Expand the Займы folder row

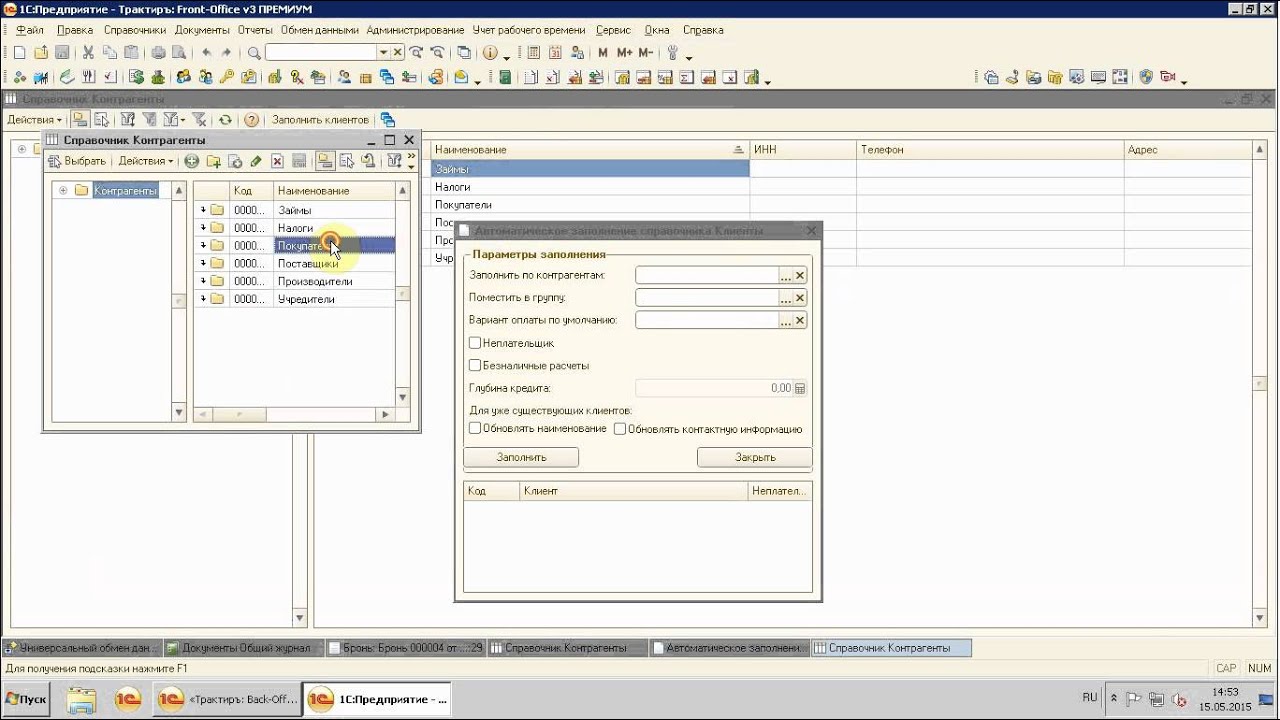203,210
